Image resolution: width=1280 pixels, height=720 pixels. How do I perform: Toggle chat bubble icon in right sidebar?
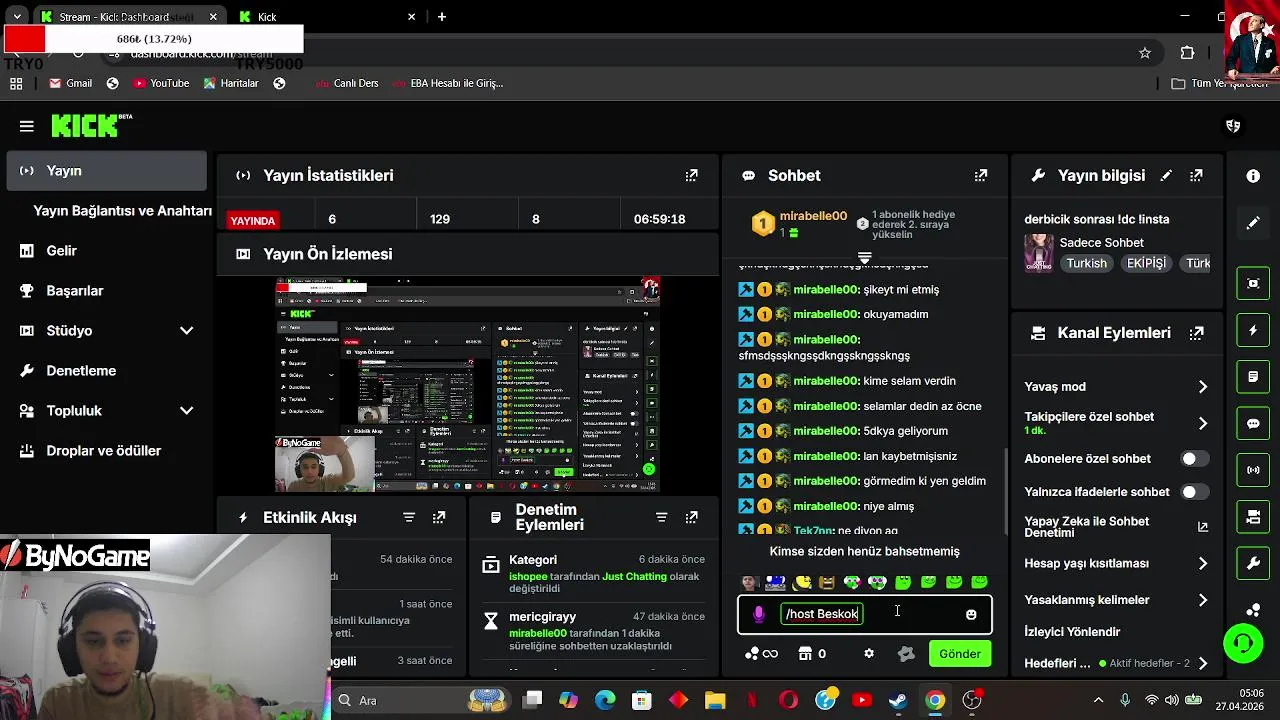[1253, 423]
